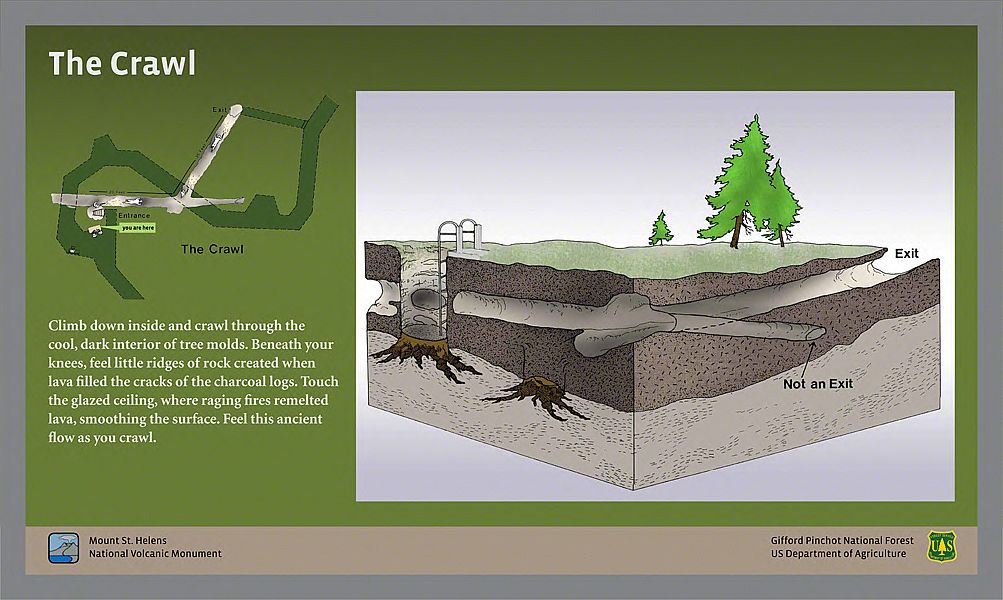Click the 'Exit' label on overhead map
Image resolution: width=1003 pixels, height=600 pixels.
point(219,108)
